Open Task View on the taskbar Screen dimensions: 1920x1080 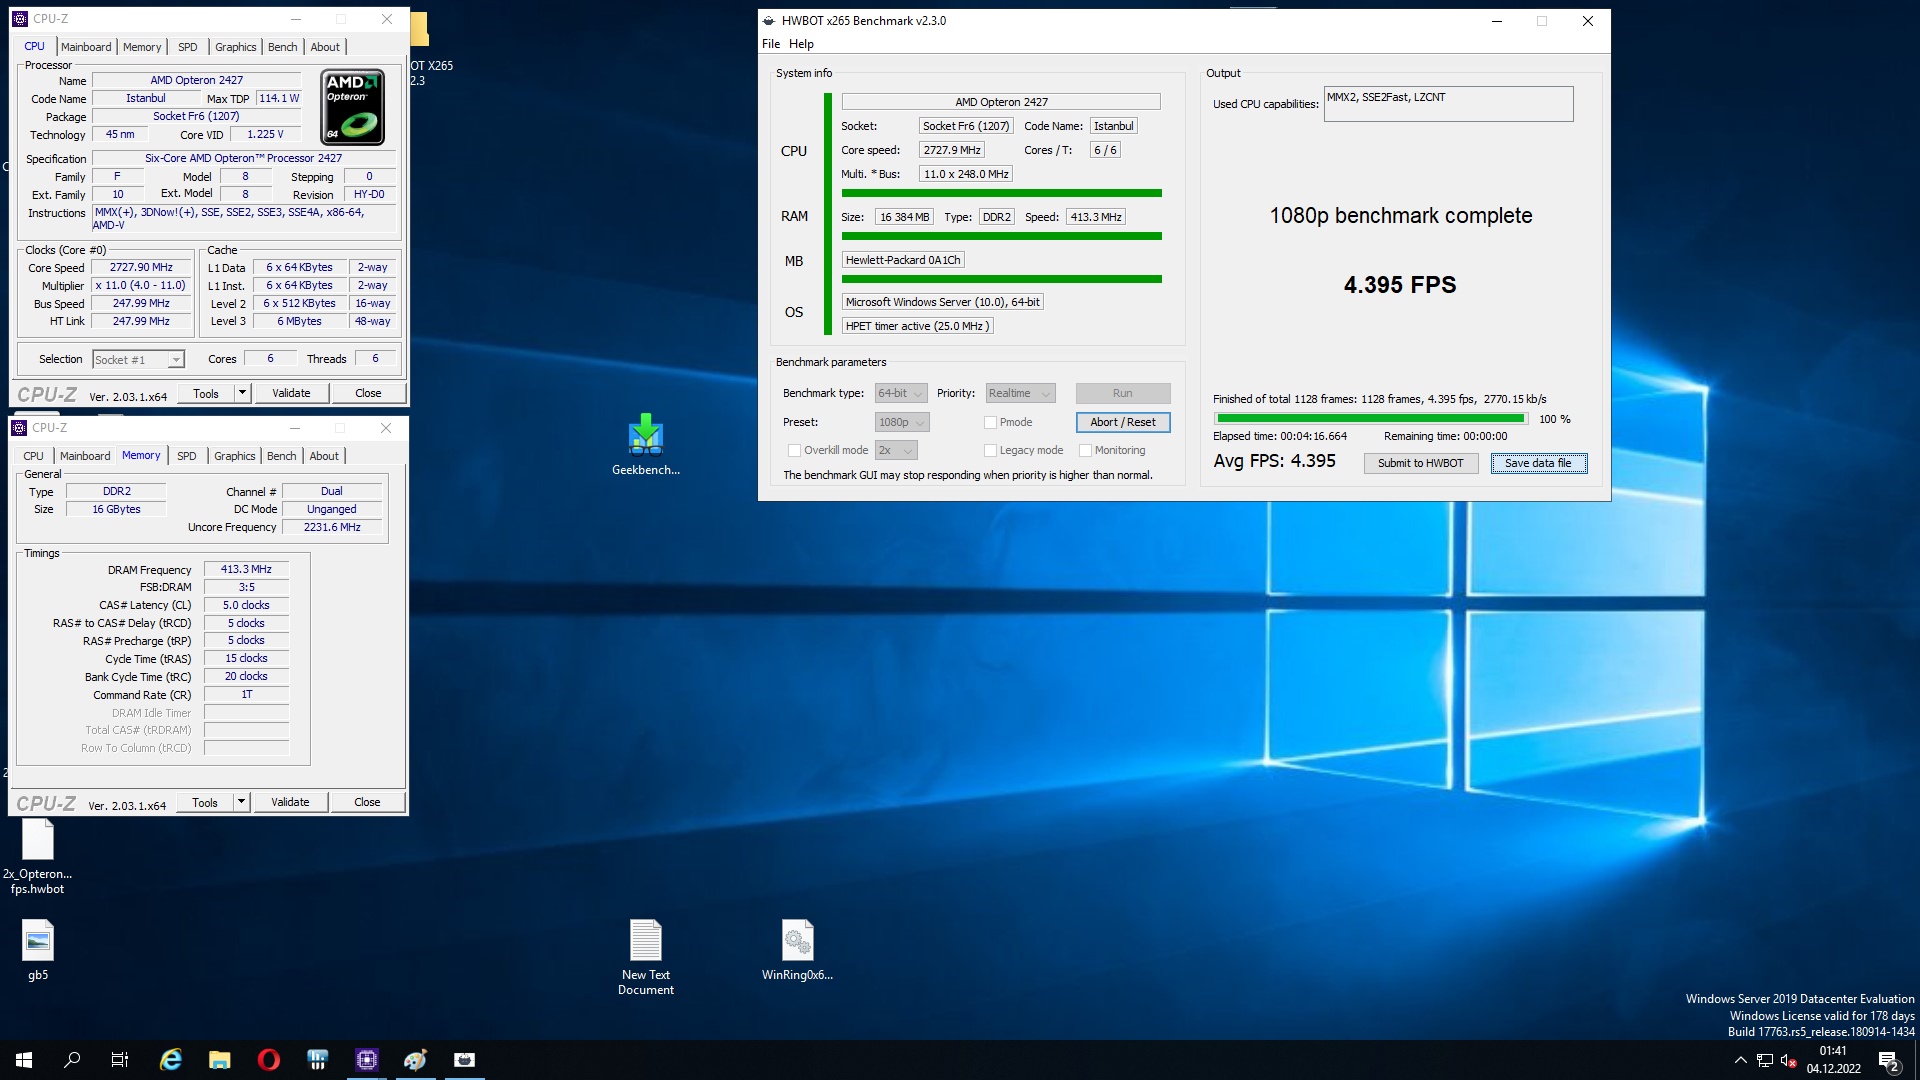(x=120, y=1060)
